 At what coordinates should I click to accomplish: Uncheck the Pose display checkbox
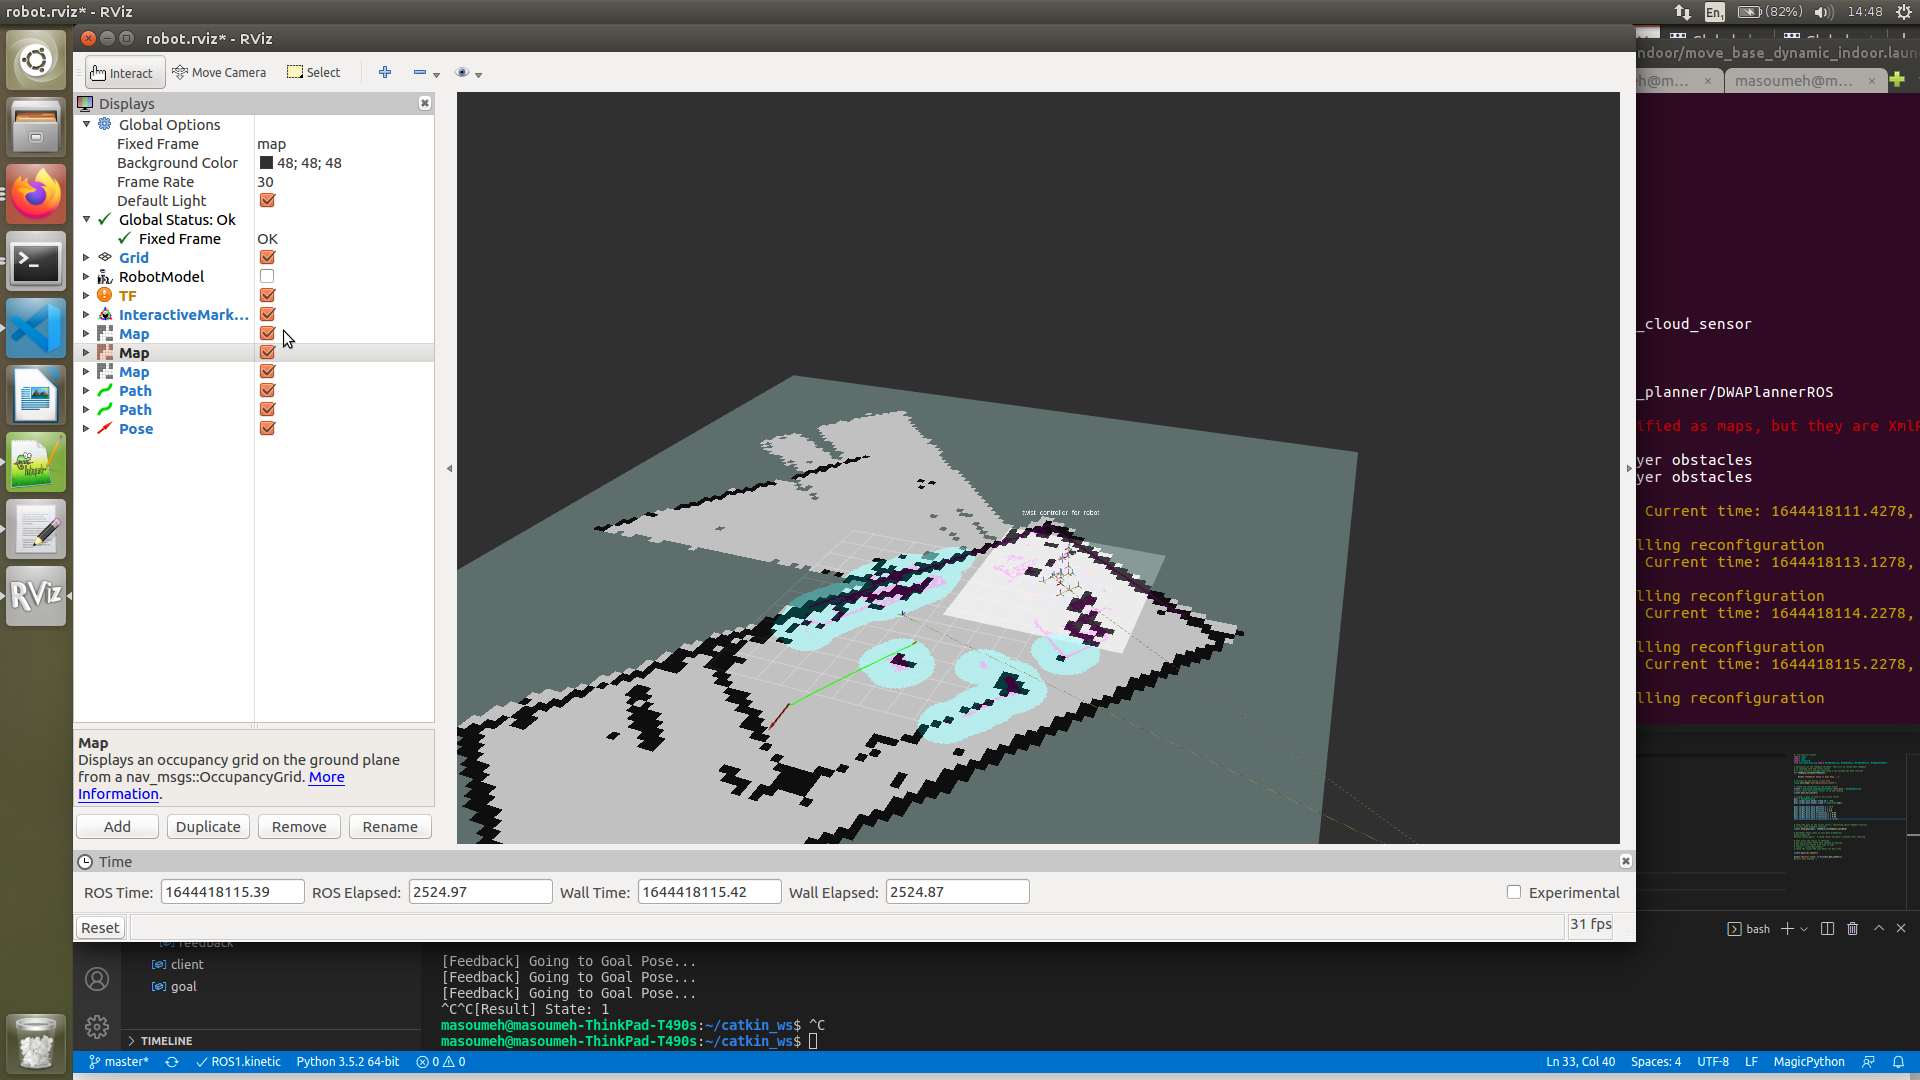[x=267, y=428]
